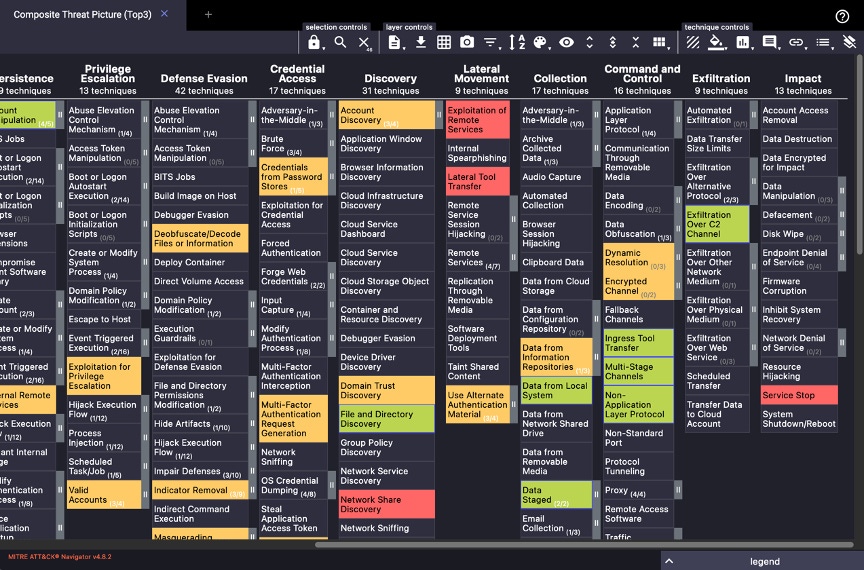864x570 pixels.
Task: Toggle technique enabled state hatched icon
Action: (x=693, y=42)
